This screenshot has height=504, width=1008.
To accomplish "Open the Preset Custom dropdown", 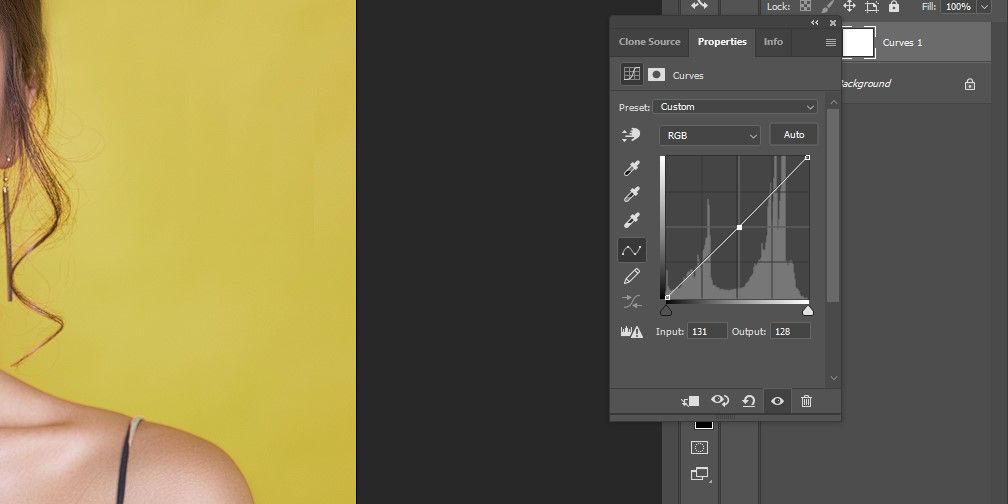I will click(x=735, y=107).
